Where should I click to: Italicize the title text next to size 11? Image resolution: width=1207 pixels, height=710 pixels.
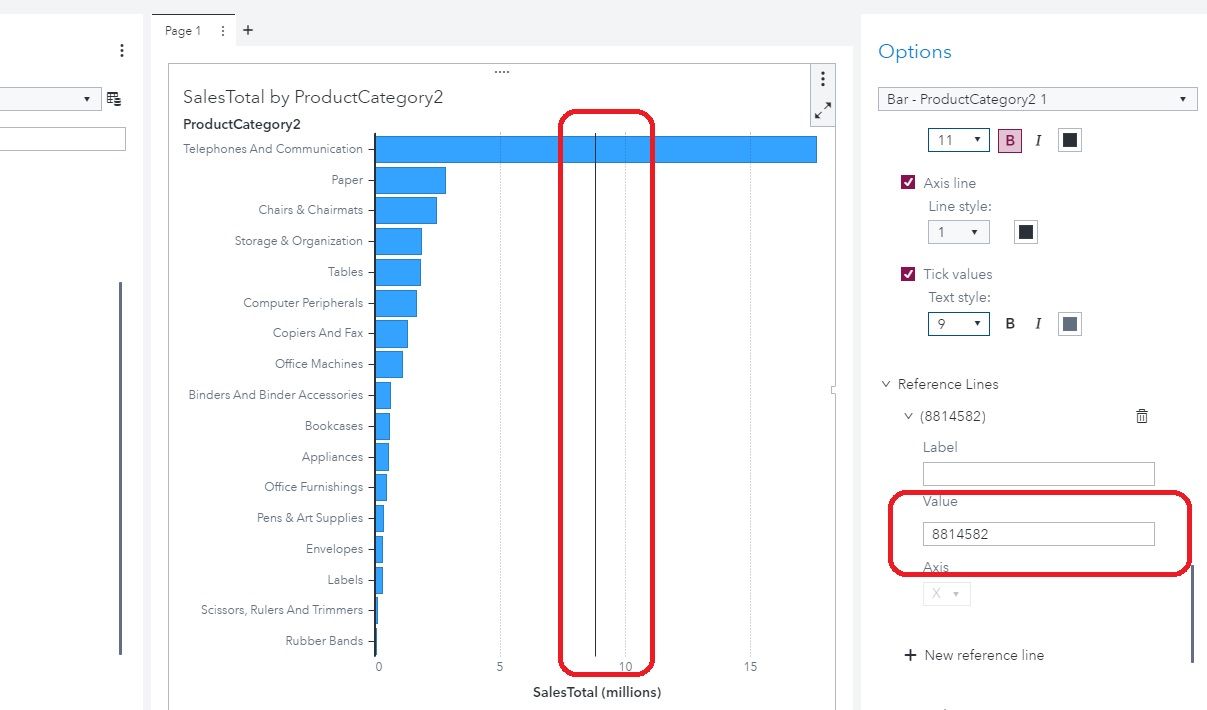[x=1038, y=139]
